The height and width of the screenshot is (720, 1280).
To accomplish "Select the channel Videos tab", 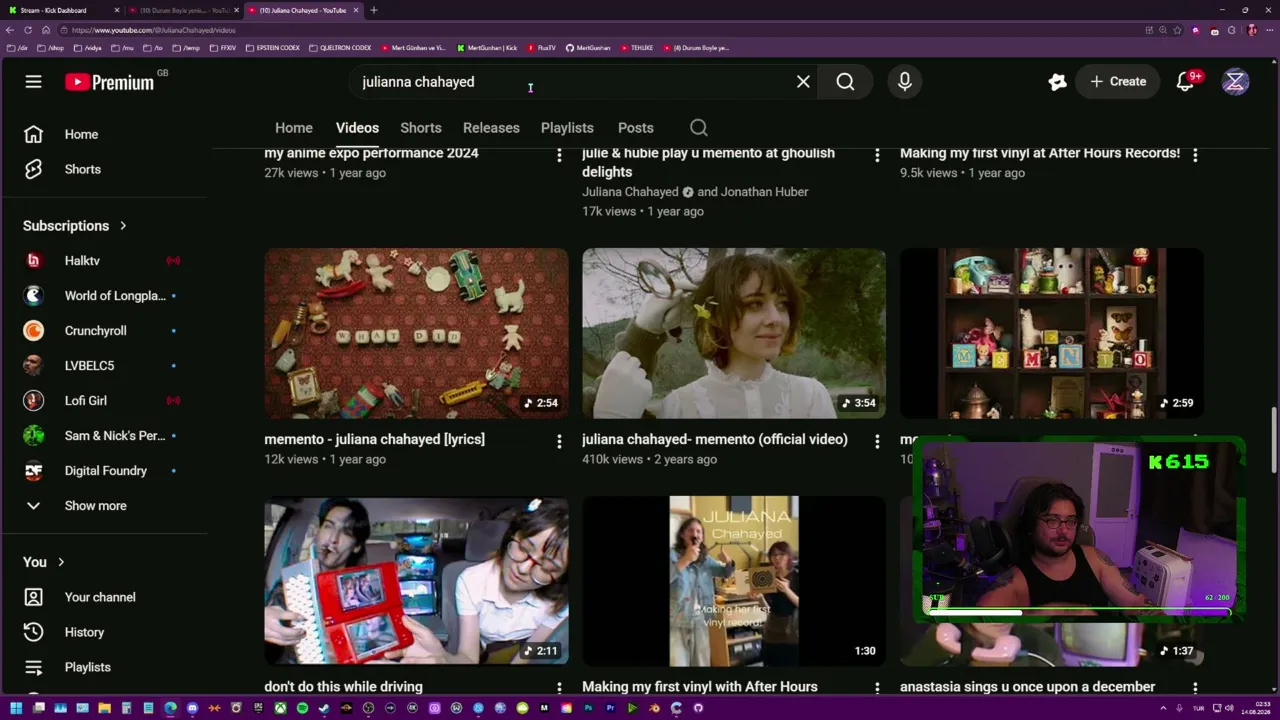I will tap(357, 128).
